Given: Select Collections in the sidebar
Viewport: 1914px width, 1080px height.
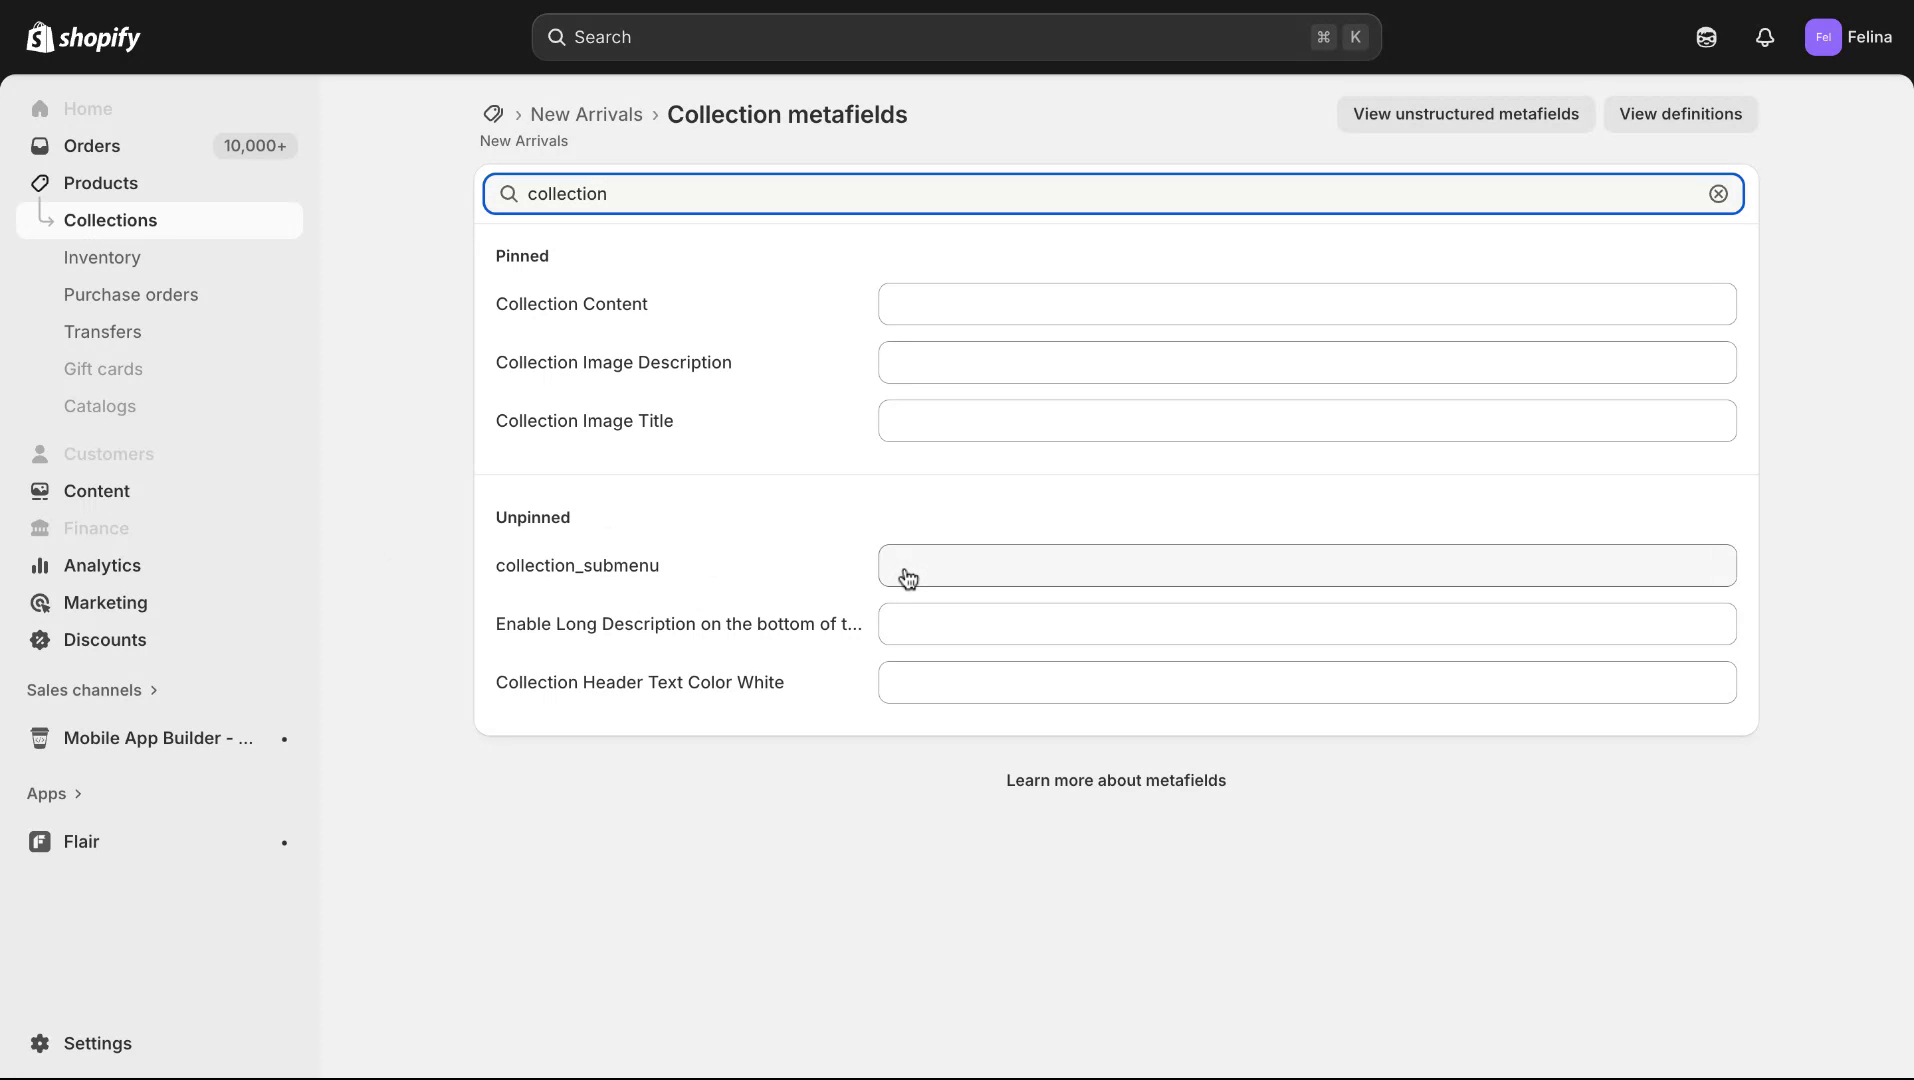Looking at the screenshot, I should pos(110,220).
